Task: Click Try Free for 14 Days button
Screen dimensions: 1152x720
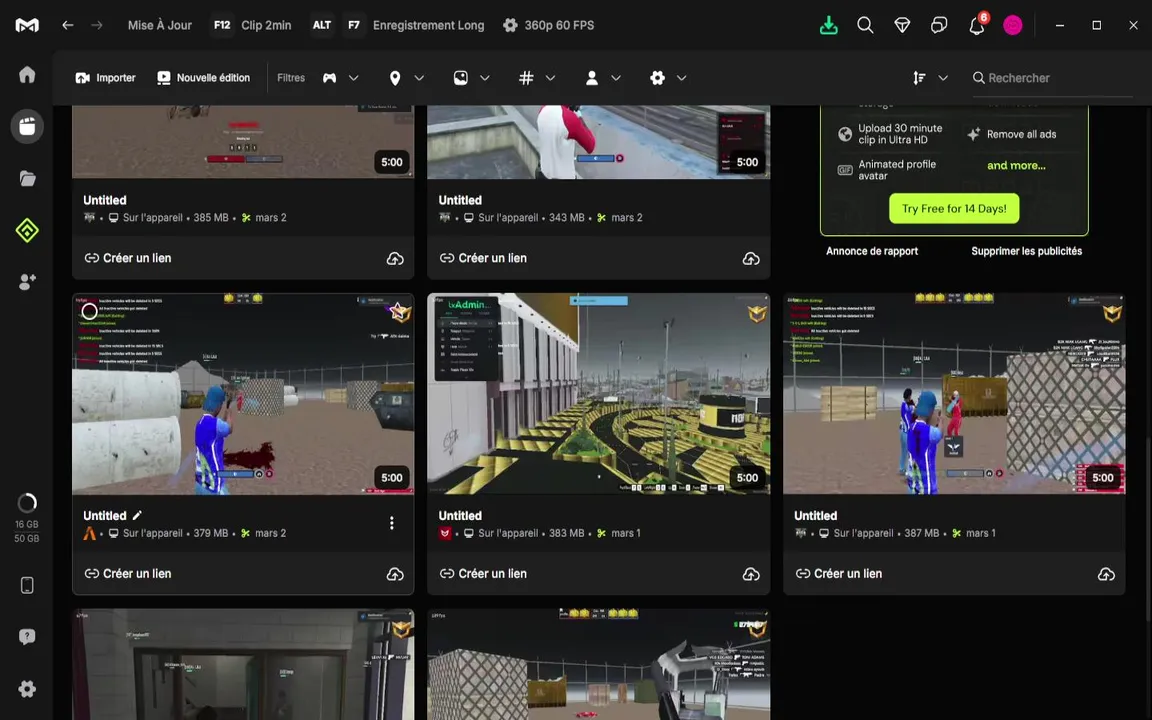Action: click(954, 209)
